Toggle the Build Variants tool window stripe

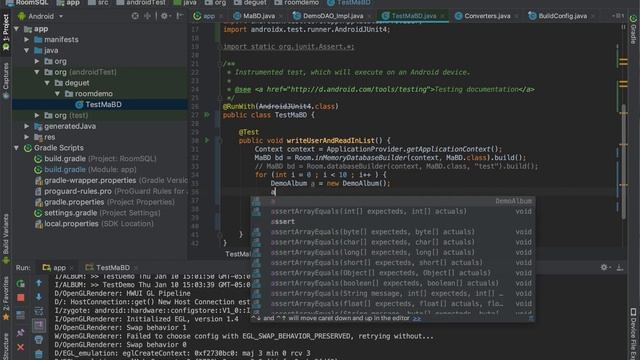(6, 239)
